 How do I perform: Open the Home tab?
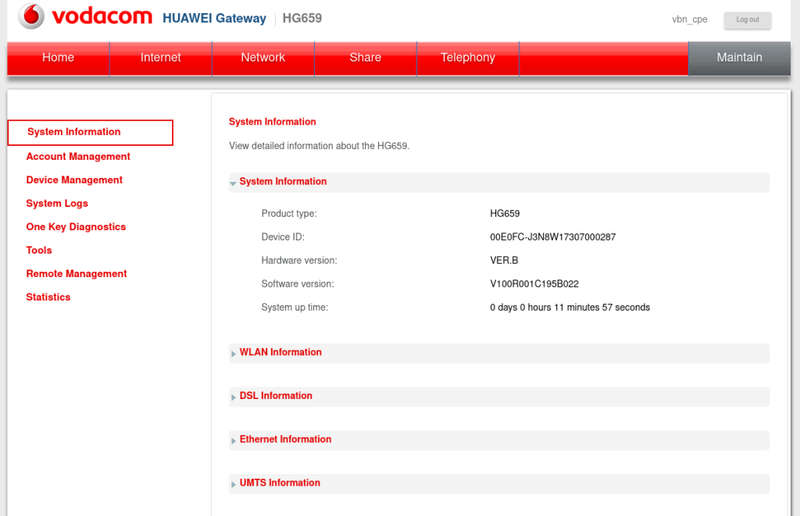[58, 58]
